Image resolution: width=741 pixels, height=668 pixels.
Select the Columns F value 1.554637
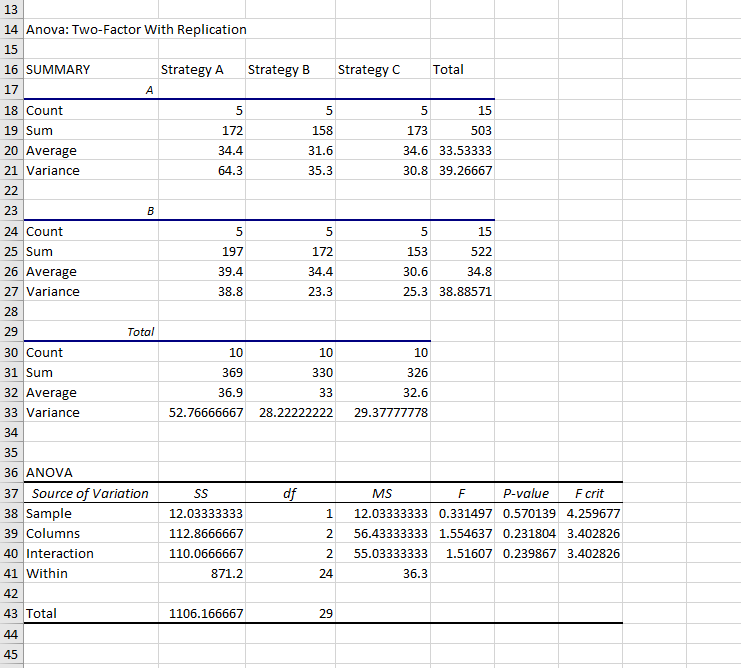point(463,533)
